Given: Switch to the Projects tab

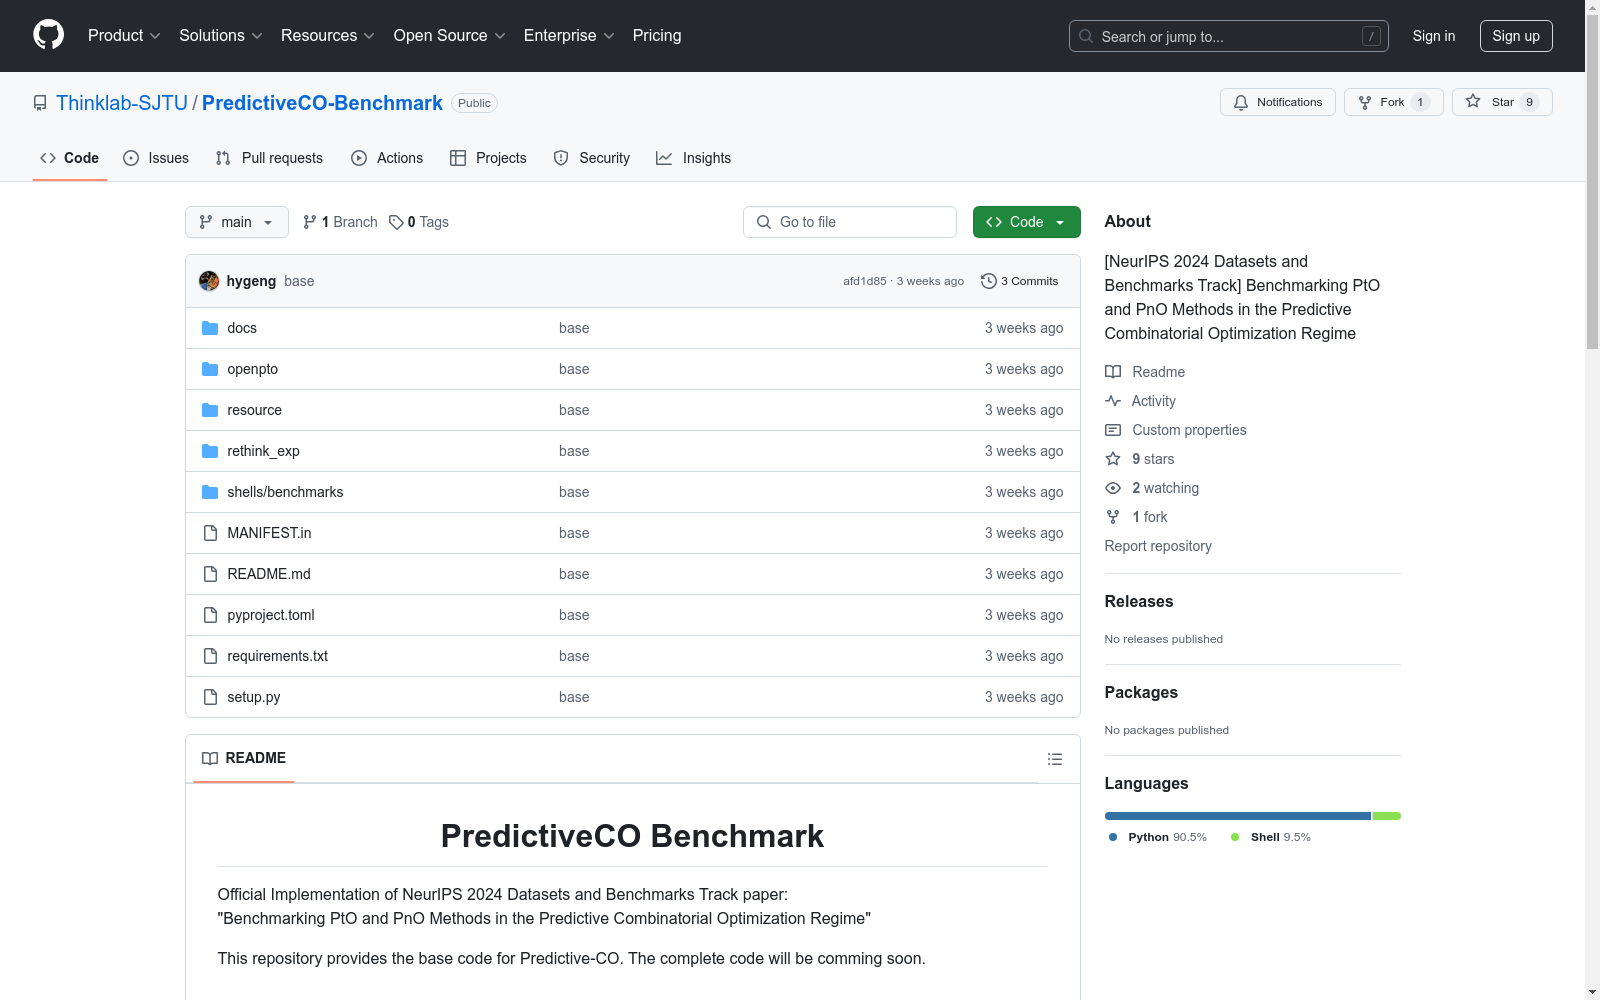Looking at the screenshot, I should click(x=488, y=158).
